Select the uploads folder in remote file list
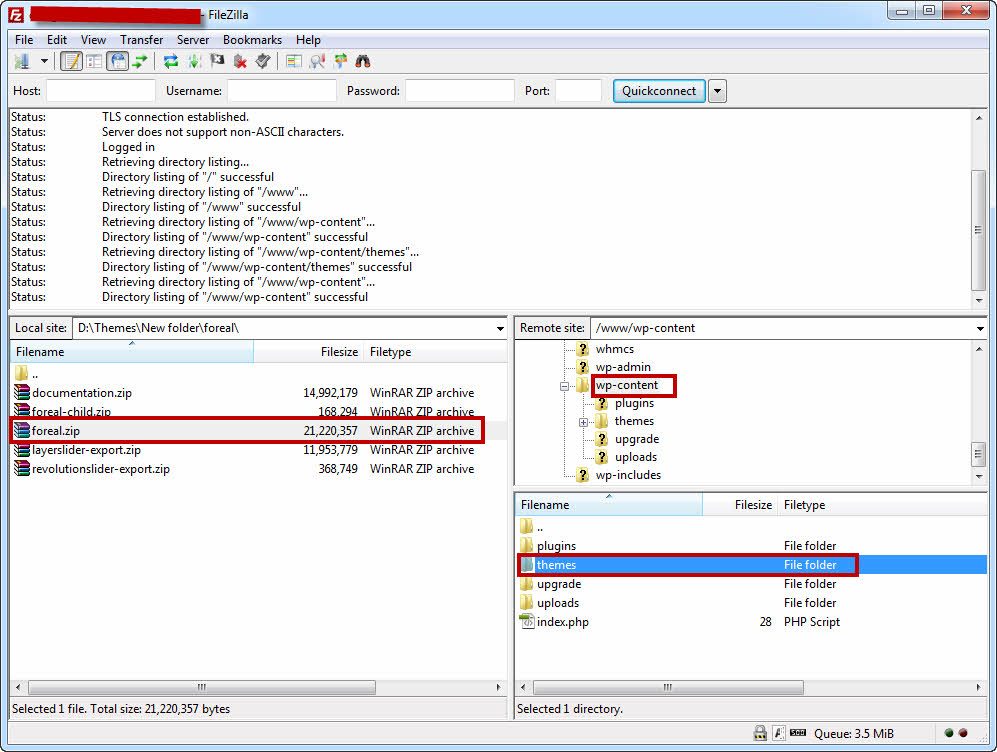 [x=752, y=603]
